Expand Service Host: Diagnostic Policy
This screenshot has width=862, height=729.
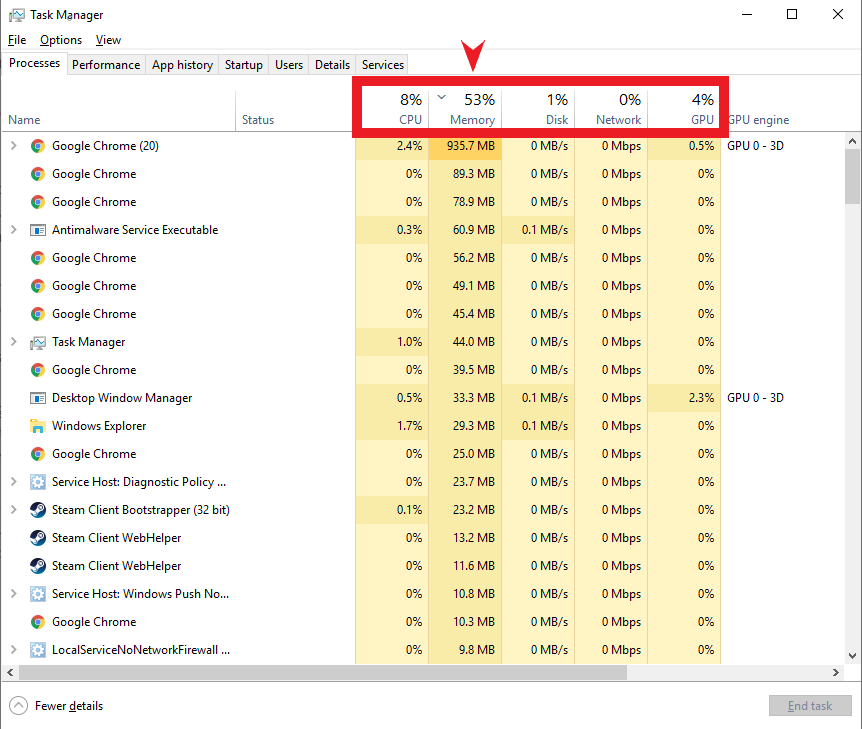[14, 482]
